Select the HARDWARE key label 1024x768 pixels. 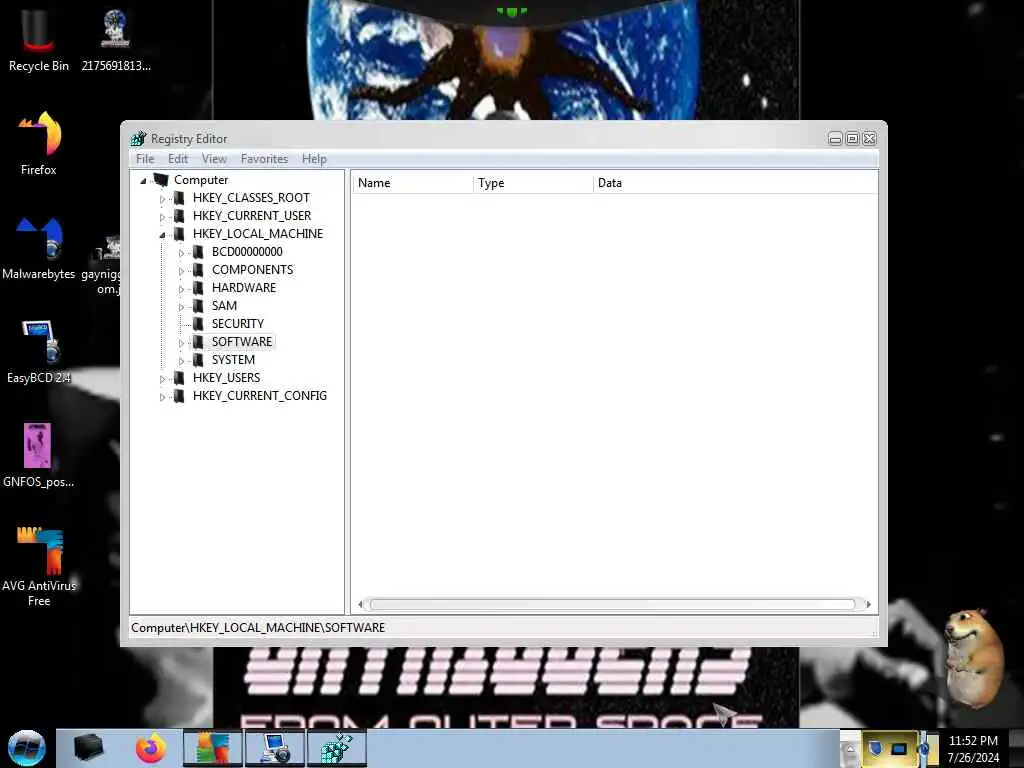244,288
